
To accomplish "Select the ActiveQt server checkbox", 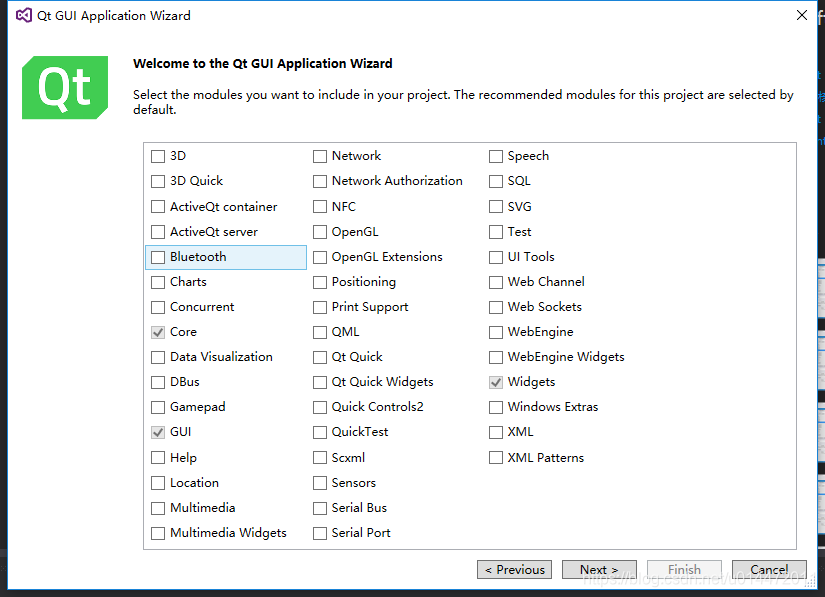I will click(x=158, y=232).
